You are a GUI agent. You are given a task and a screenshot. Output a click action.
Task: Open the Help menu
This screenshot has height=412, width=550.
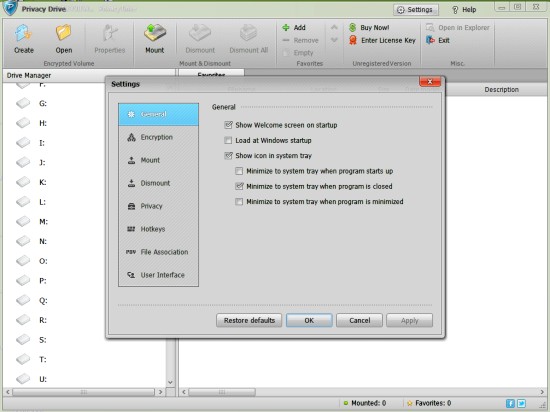[x=464, y=10]
